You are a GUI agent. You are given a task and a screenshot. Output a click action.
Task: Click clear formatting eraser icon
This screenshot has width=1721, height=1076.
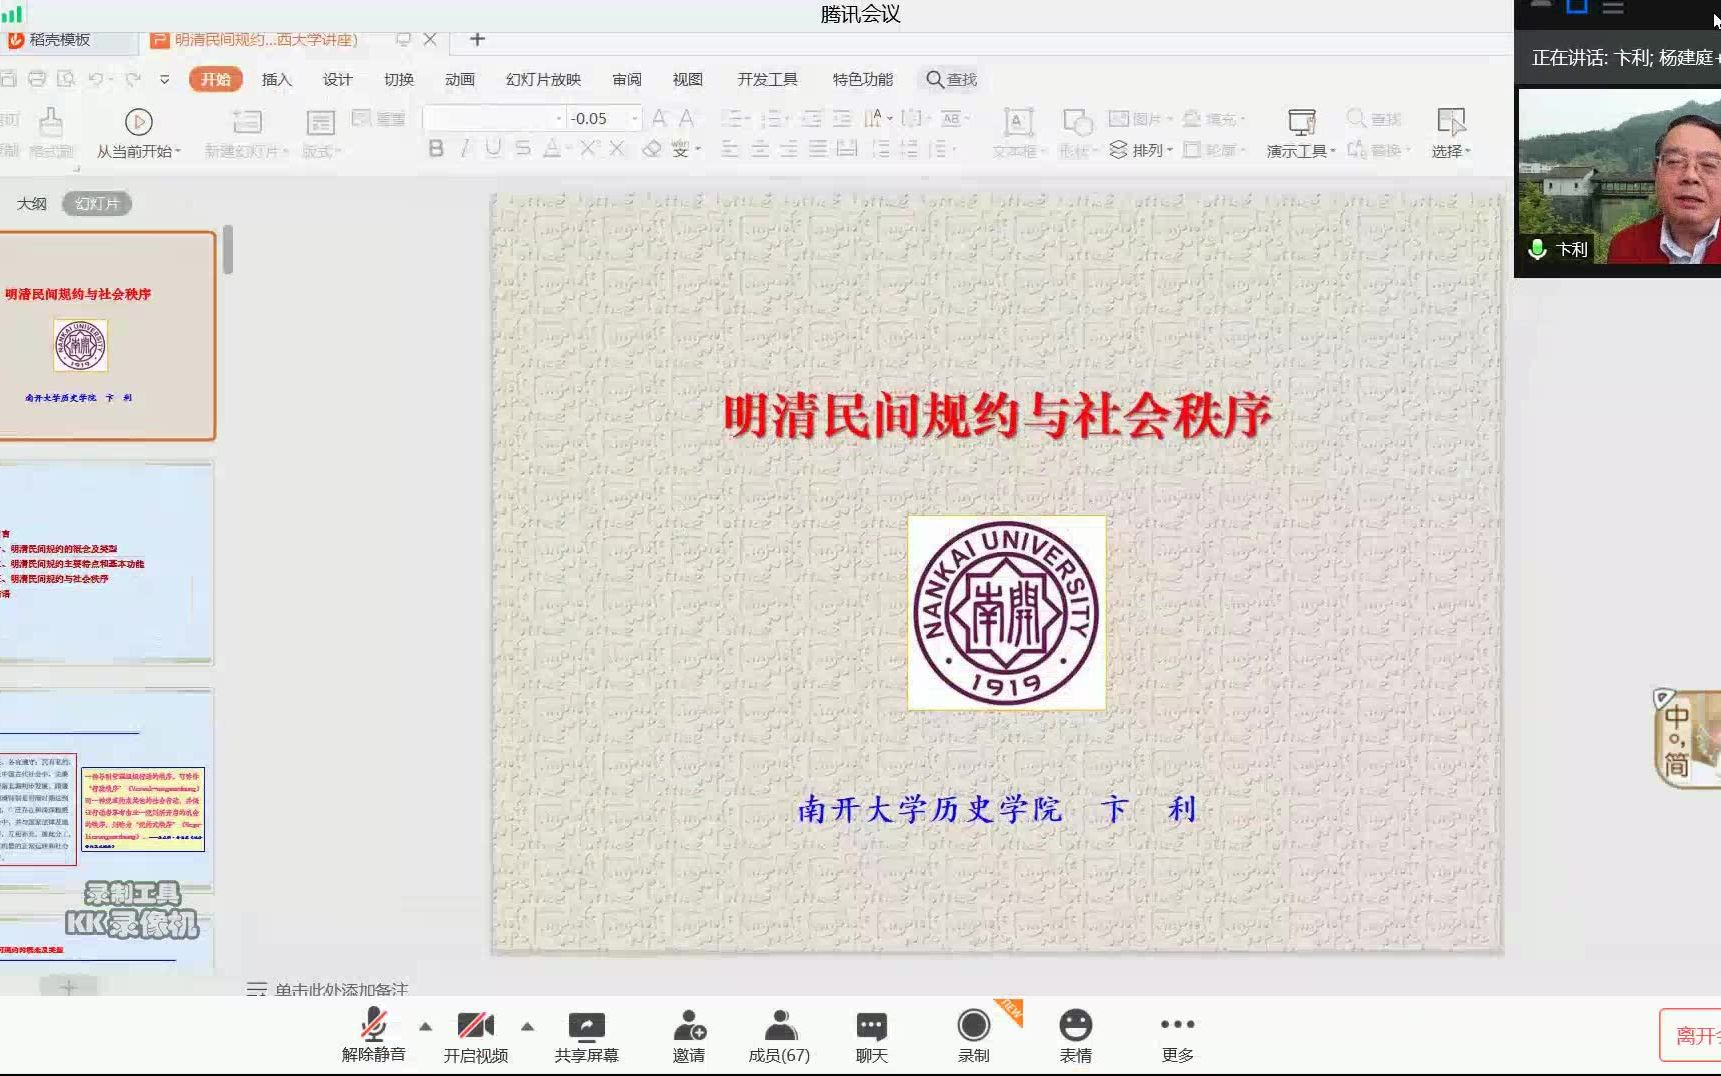[x=652, y=149]
